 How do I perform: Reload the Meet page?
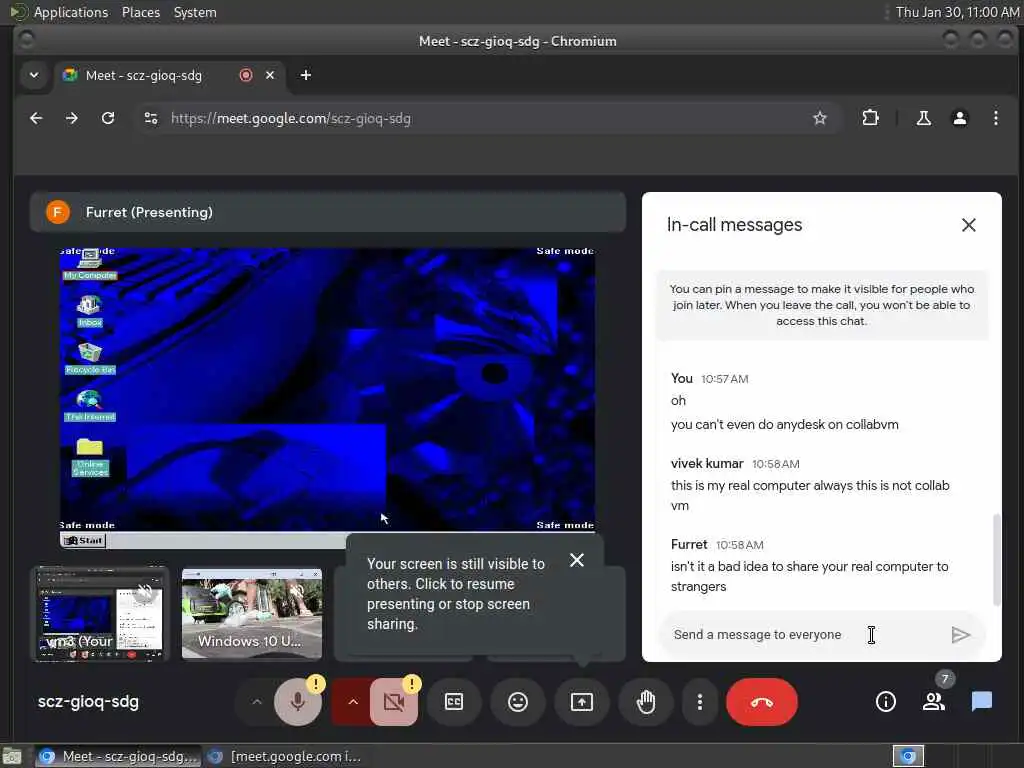coord(108,118)
